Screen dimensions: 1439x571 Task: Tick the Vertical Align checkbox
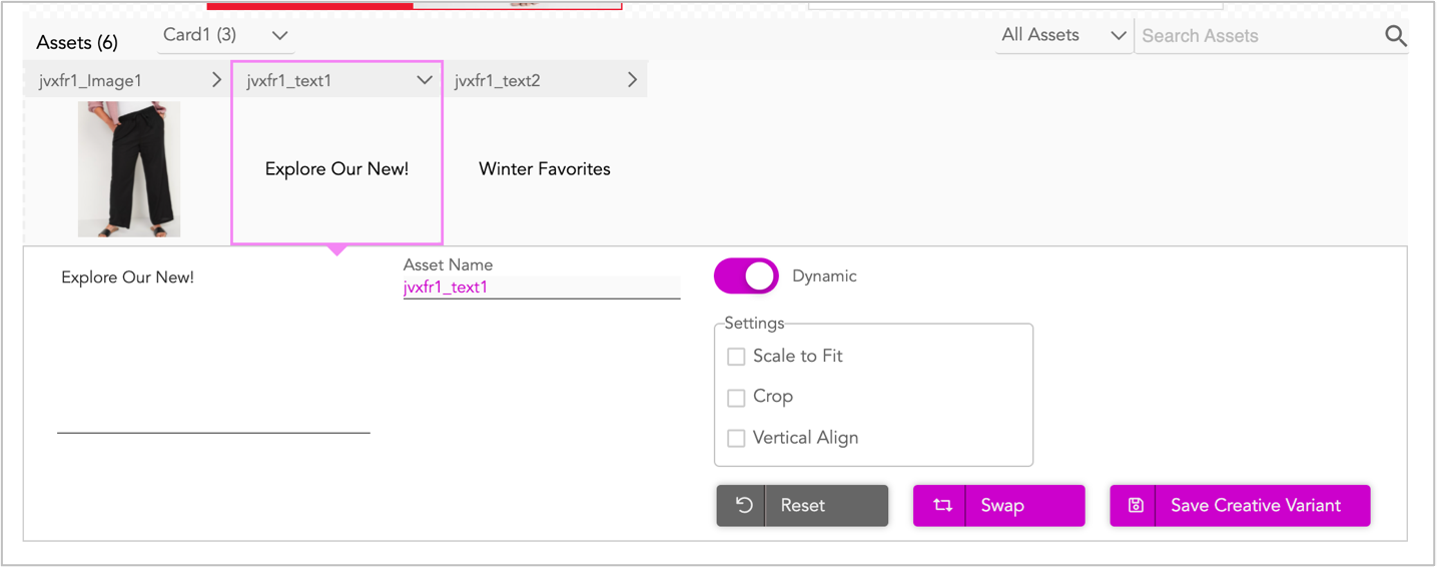click(x=736, y=438)
